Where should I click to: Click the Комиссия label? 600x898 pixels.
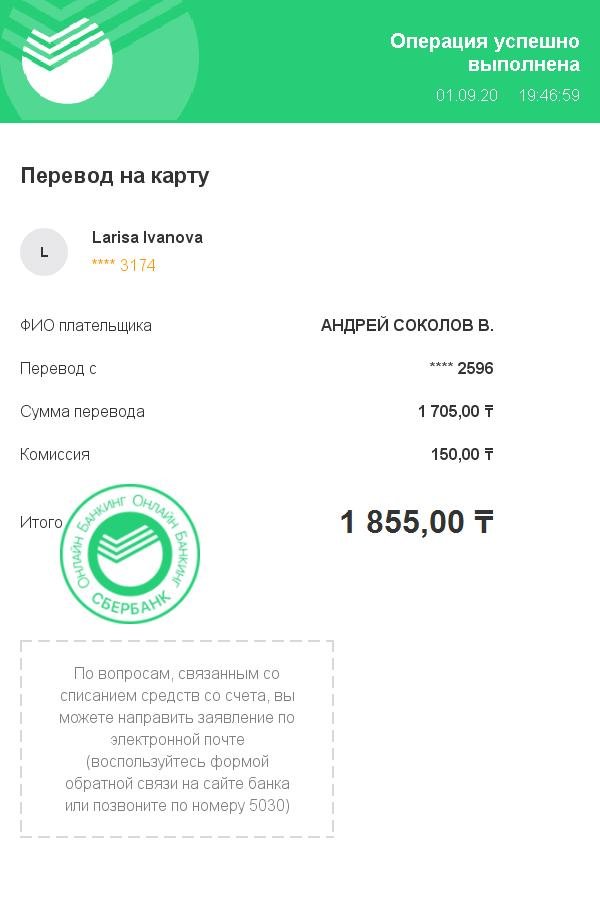pos(55,455)
